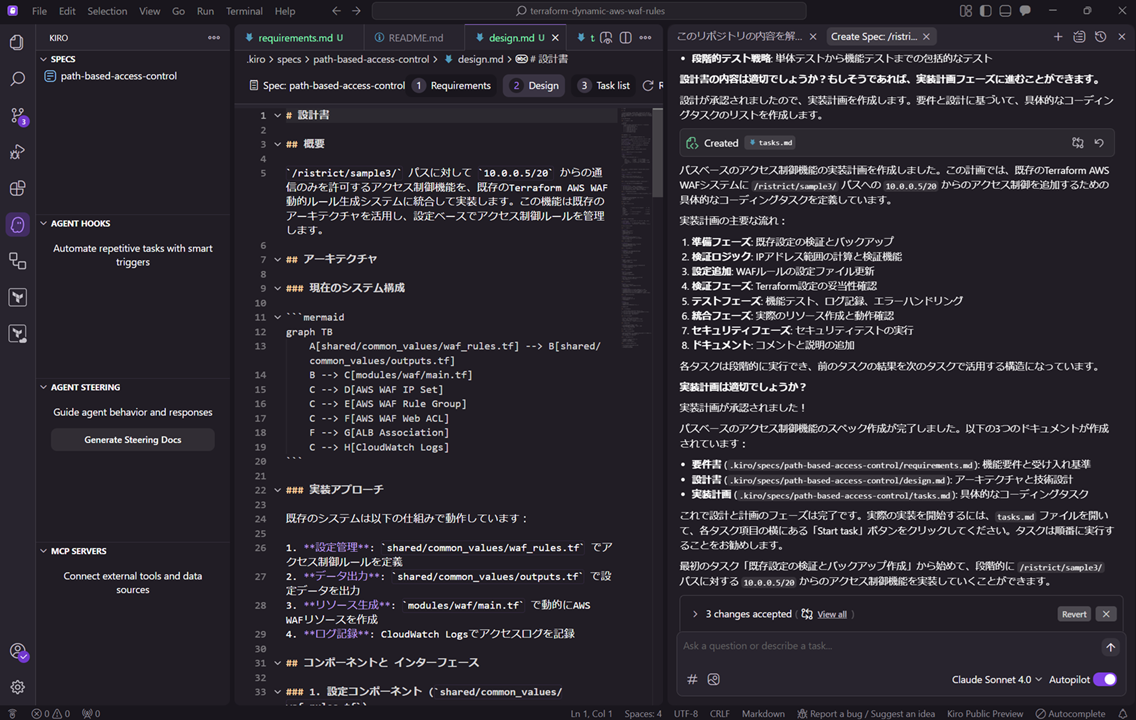
Task: Click the undo arrow in Created tasks.md row
Action: coord(1099,143)
